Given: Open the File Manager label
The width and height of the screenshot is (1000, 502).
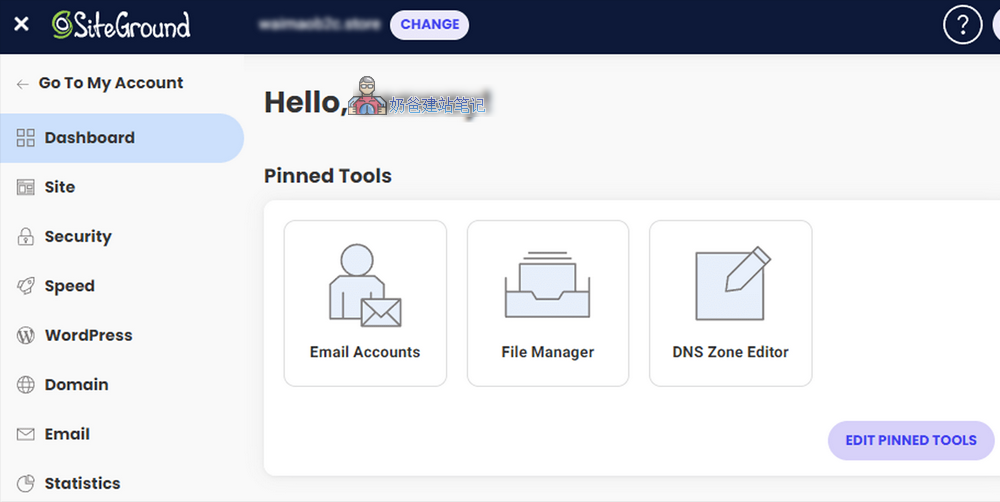Looking at the screenshot, I should point(547,352).
